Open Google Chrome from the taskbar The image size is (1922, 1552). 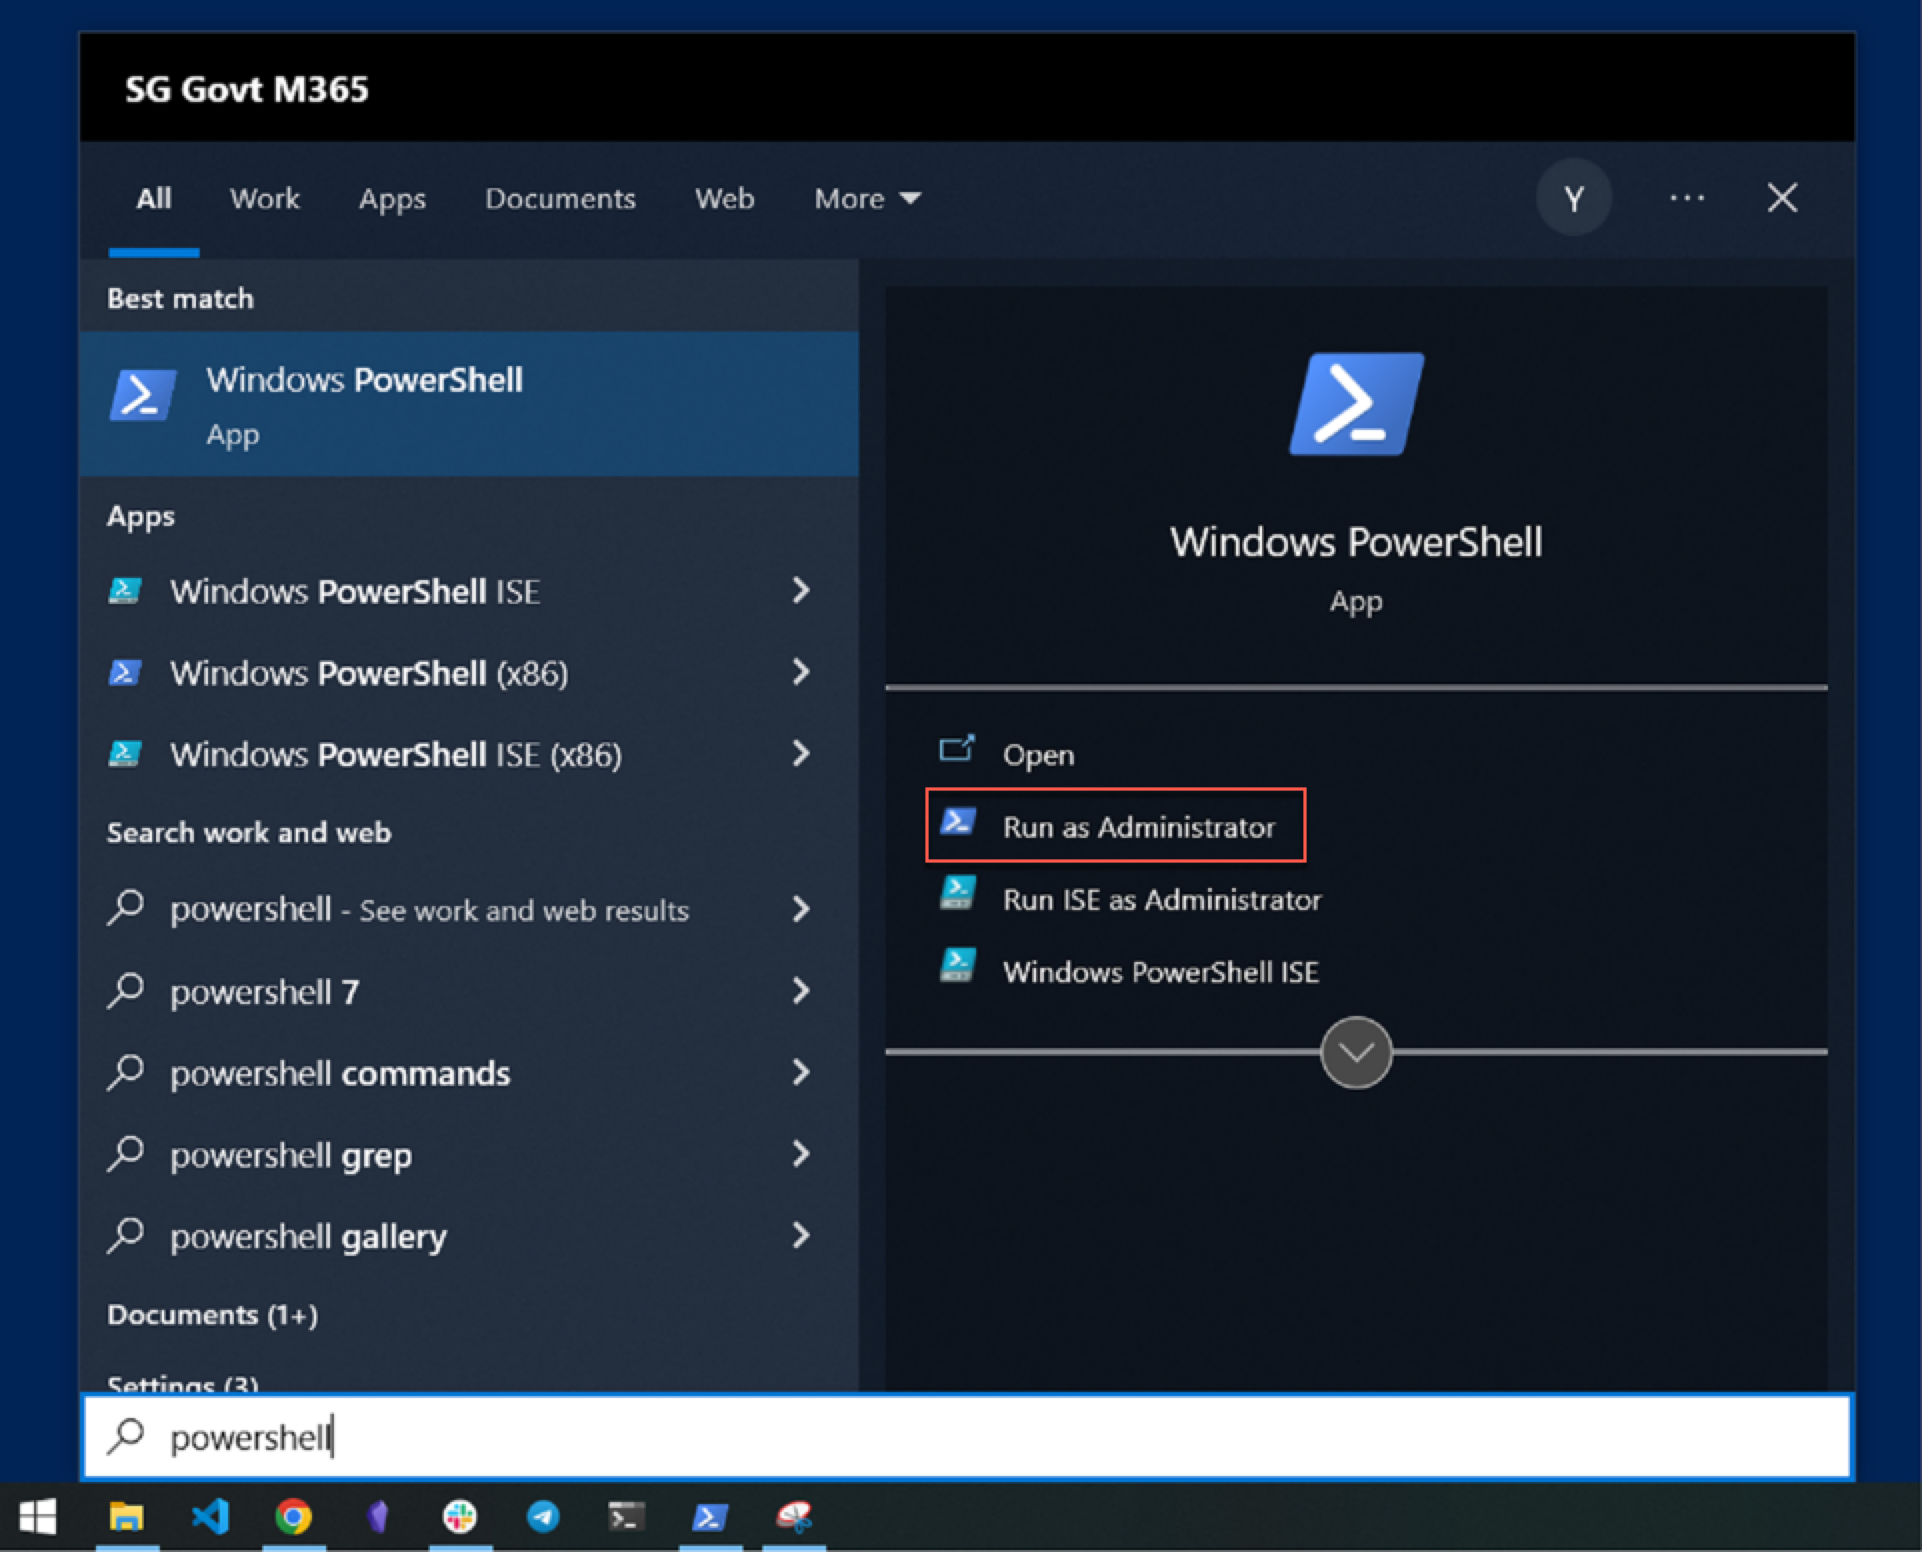coord(293,1517)
